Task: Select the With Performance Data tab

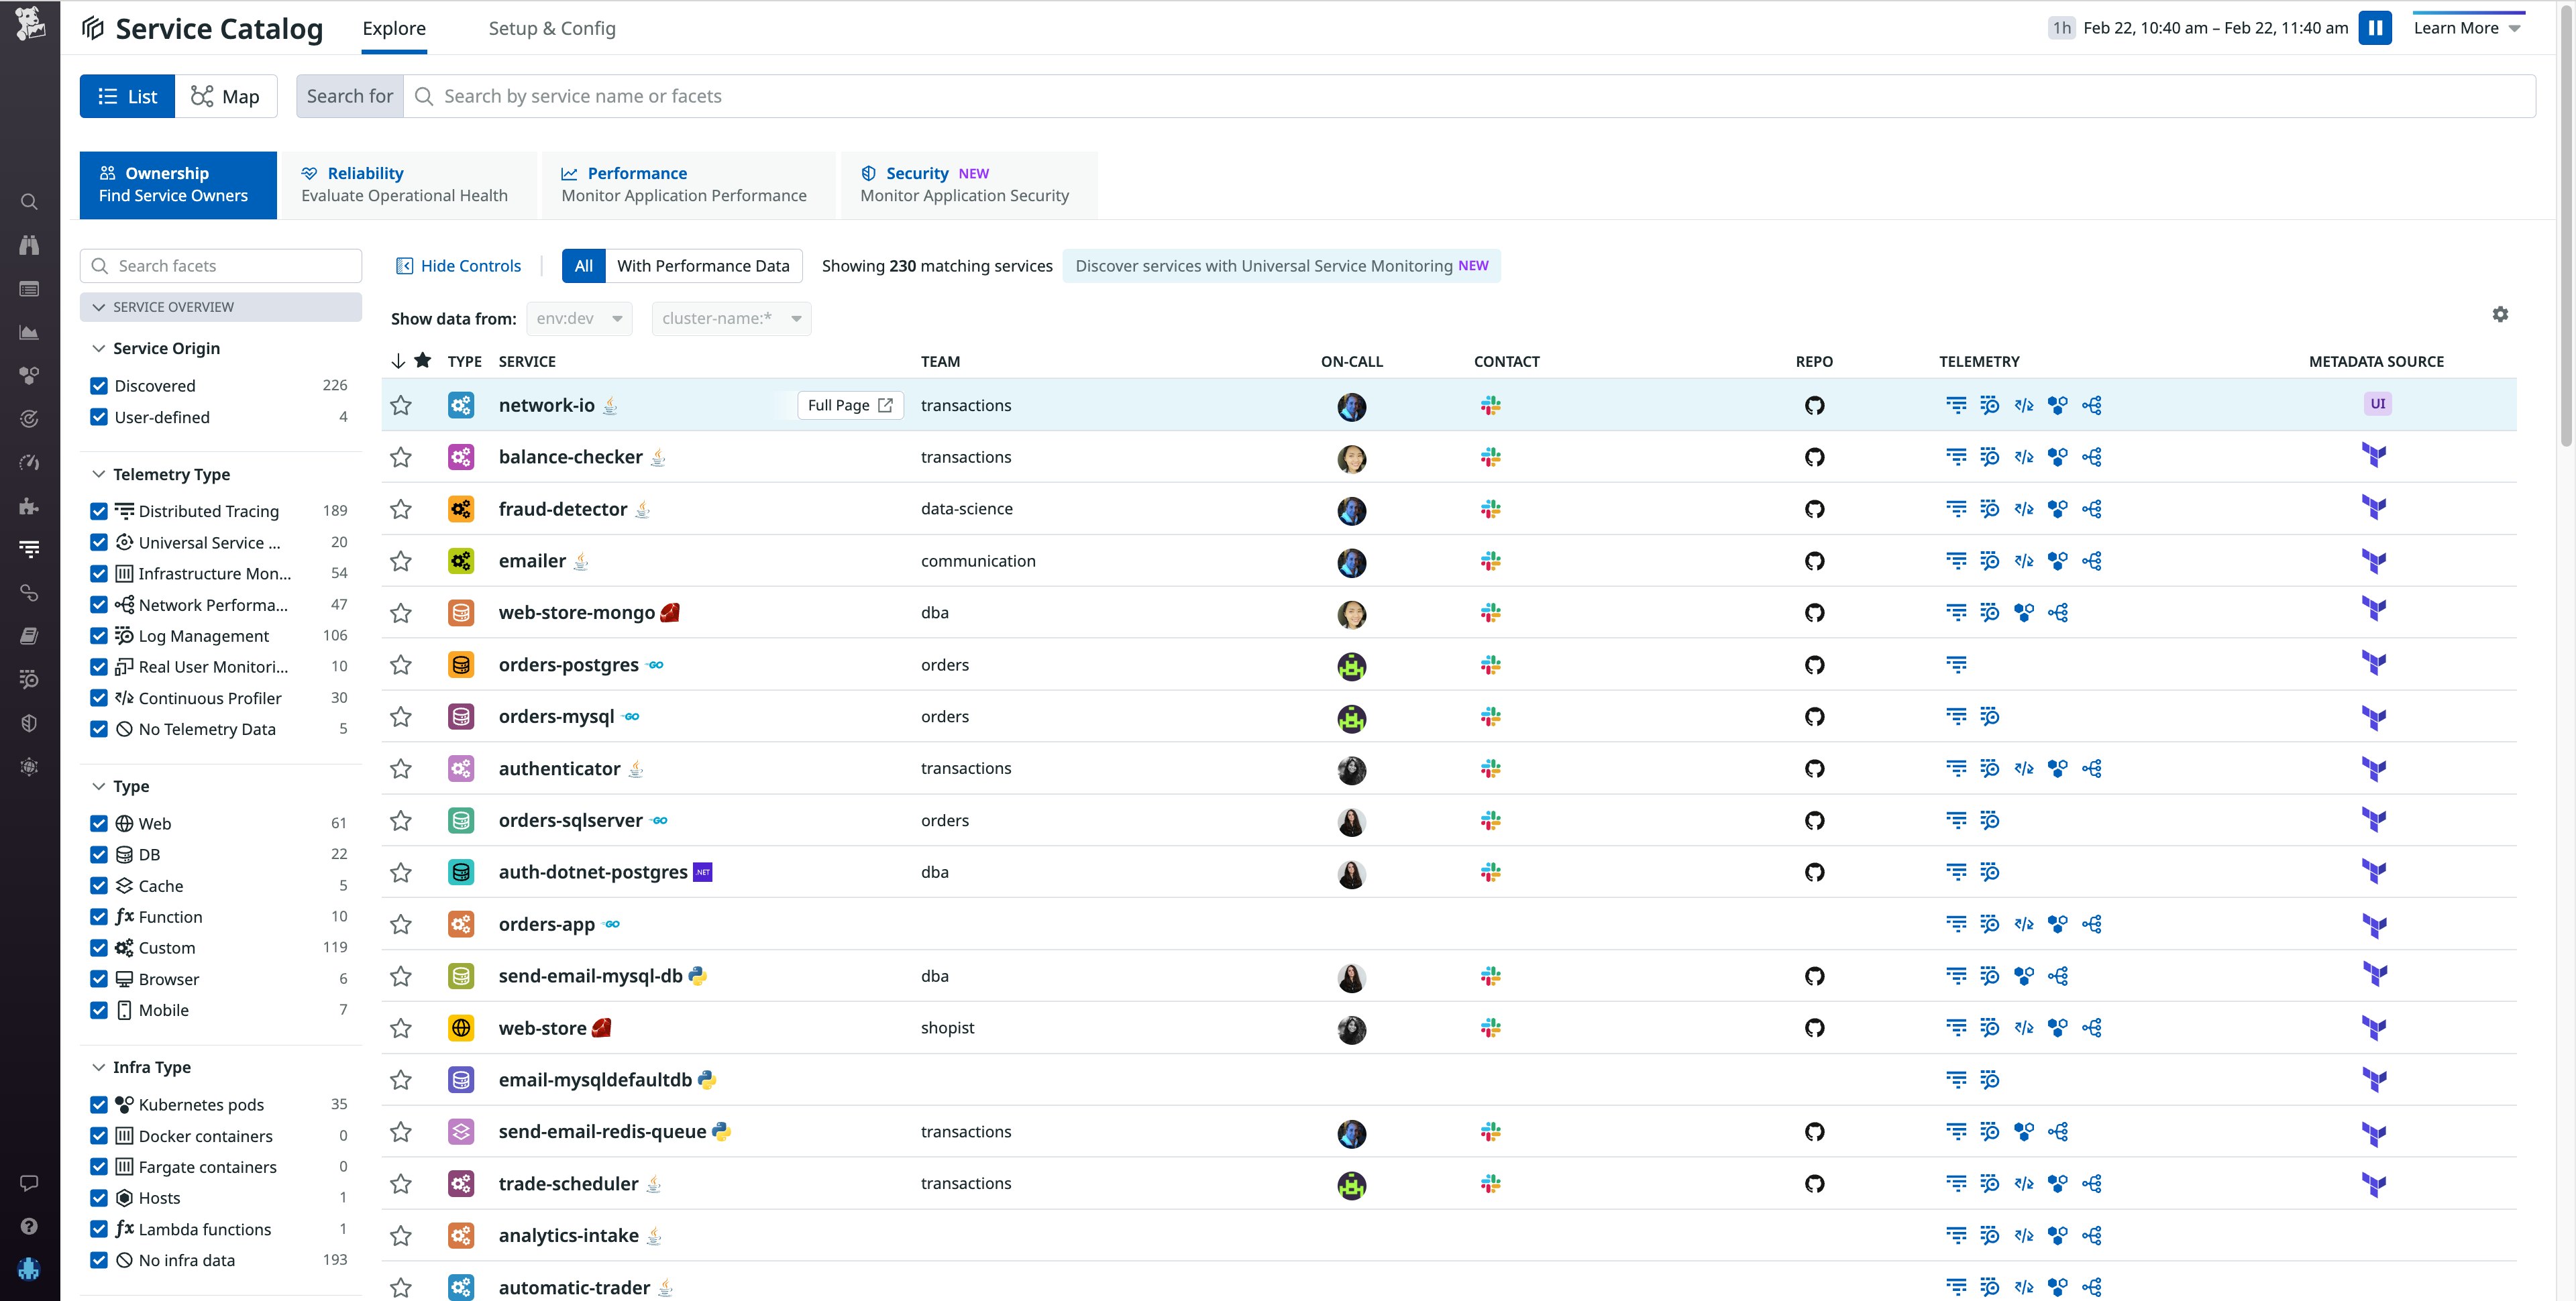Action: 703,265
